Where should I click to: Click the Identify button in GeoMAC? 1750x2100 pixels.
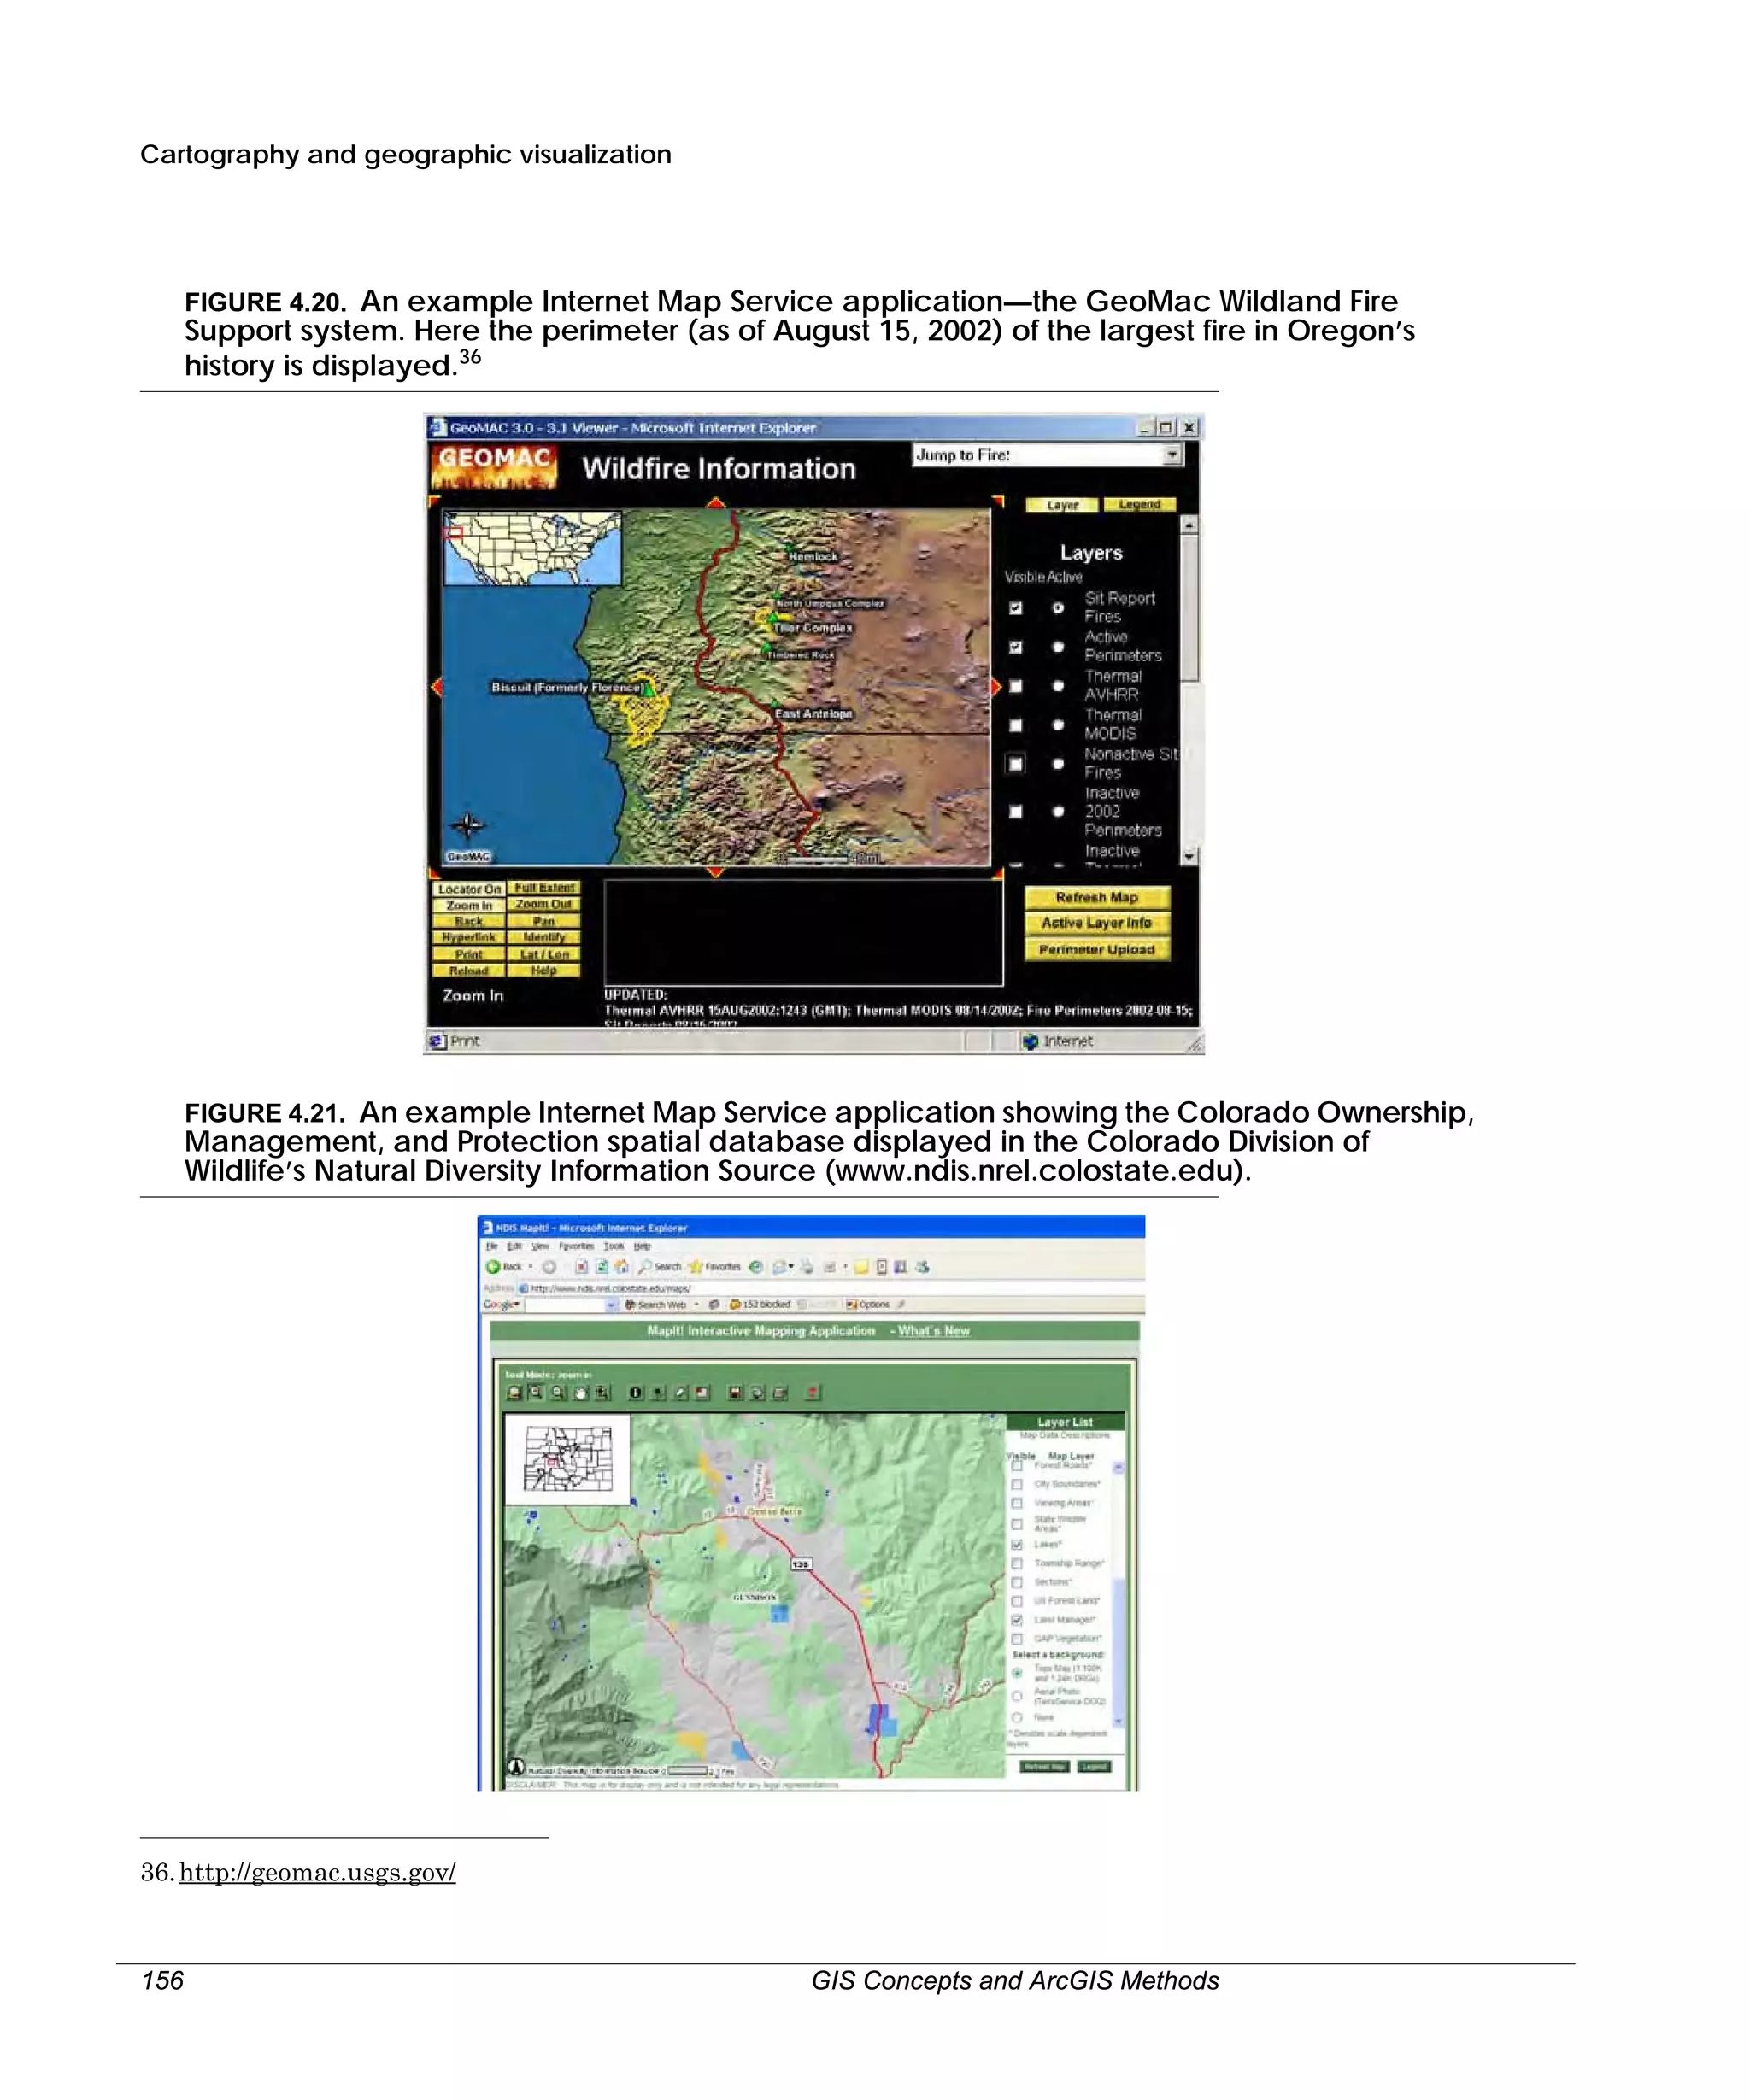coord(544,937)
